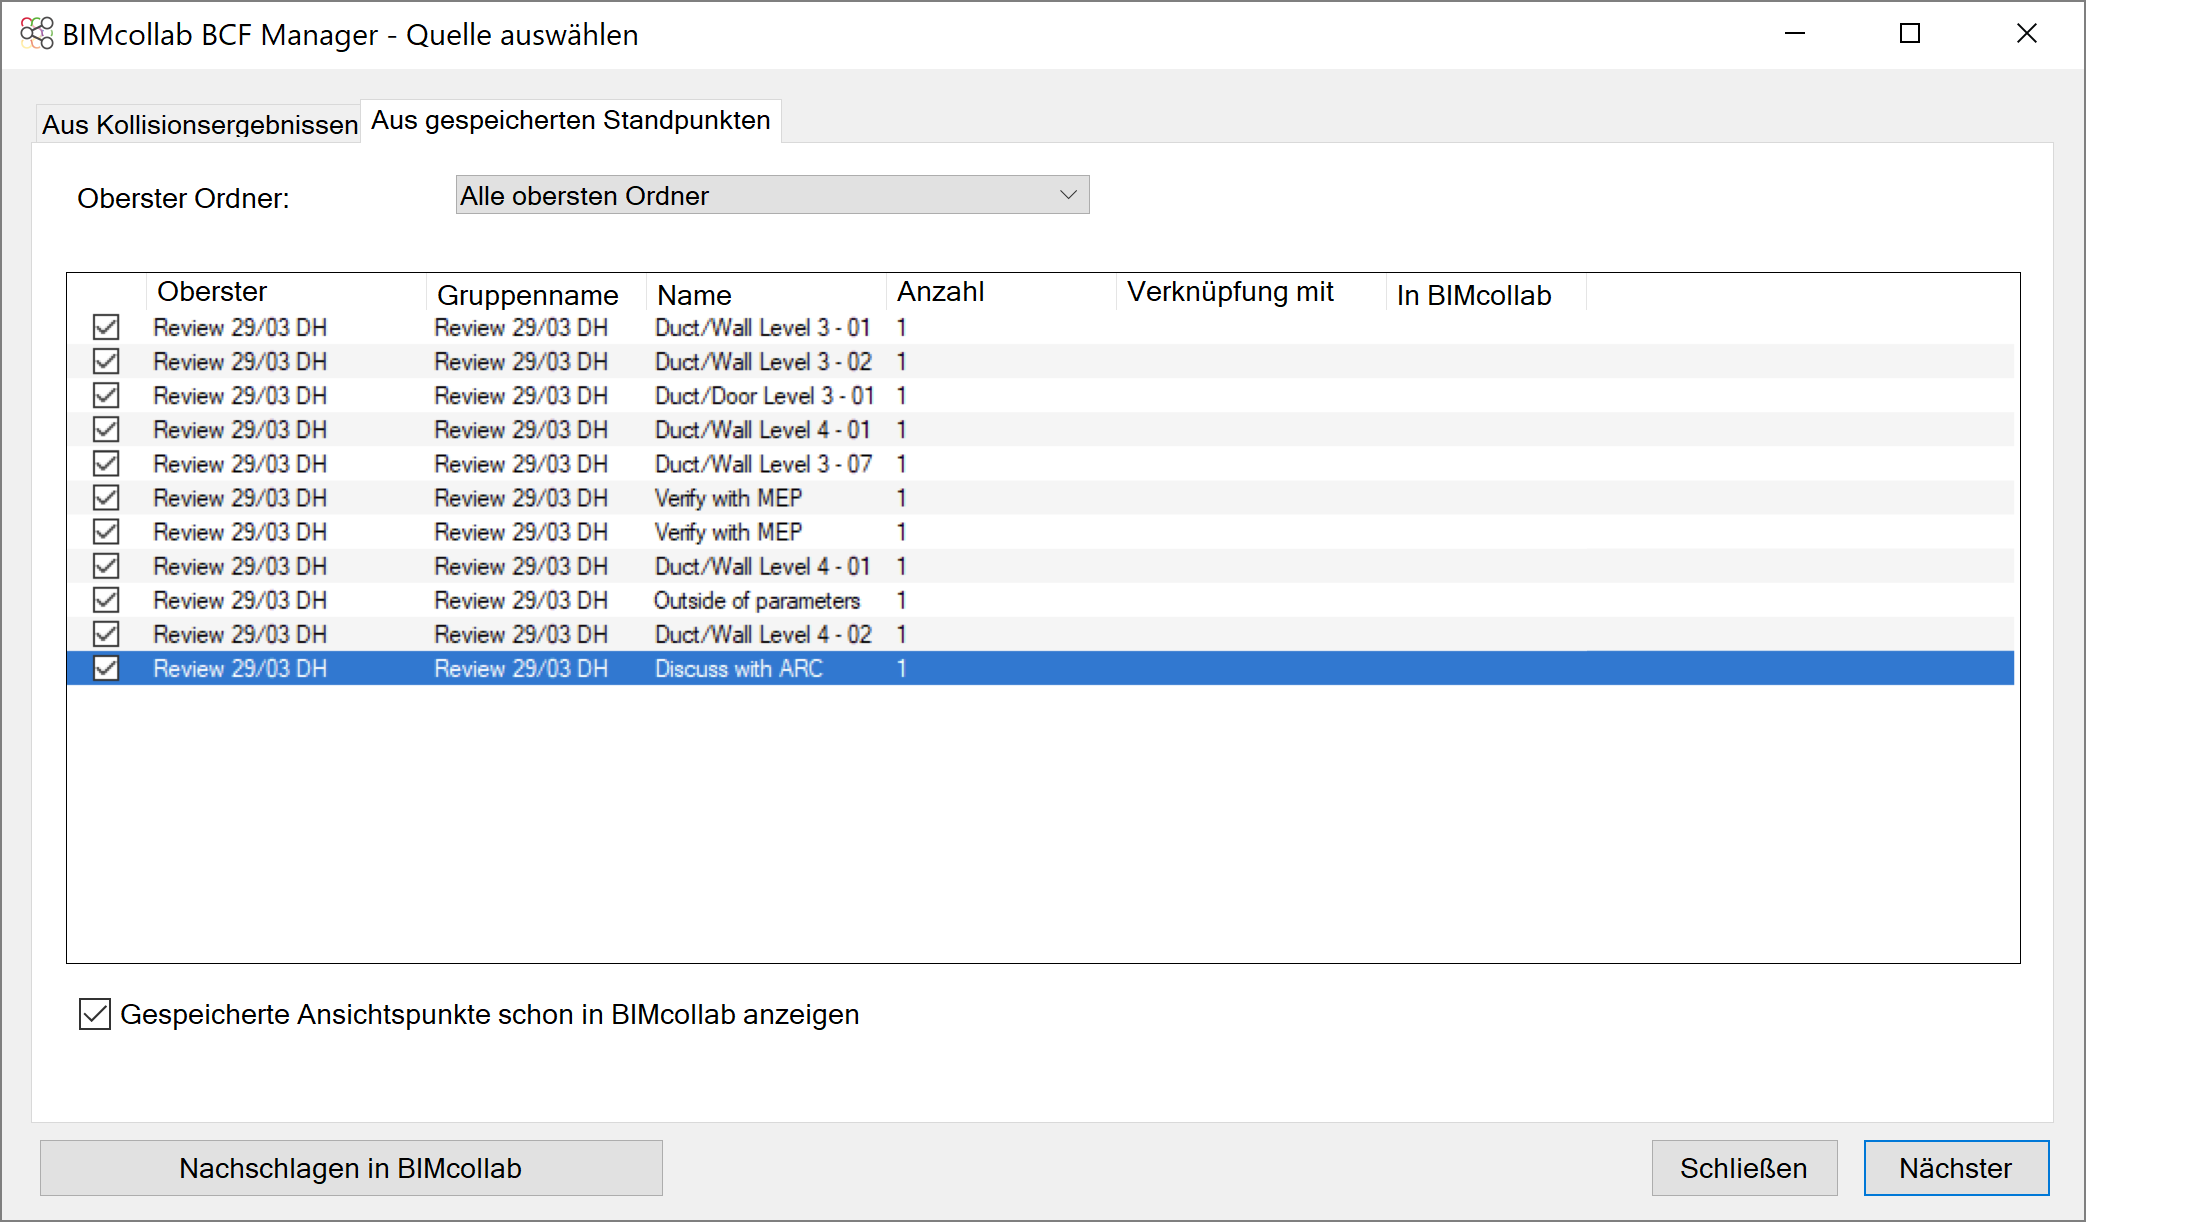Click the Oberster Ordner label
Screen dimensions: 2209x1222
tap(183, 198)
